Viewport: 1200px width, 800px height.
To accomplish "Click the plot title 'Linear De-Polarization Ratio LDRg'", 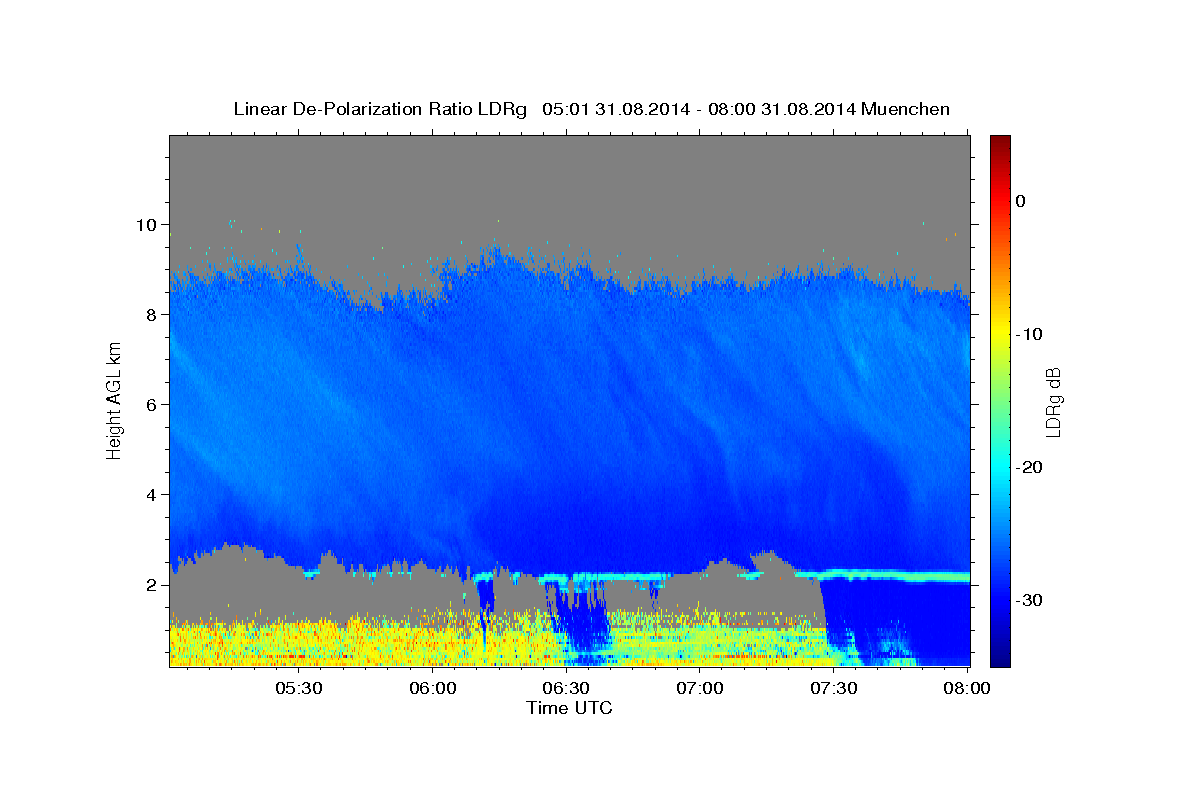I will point(379,109).
